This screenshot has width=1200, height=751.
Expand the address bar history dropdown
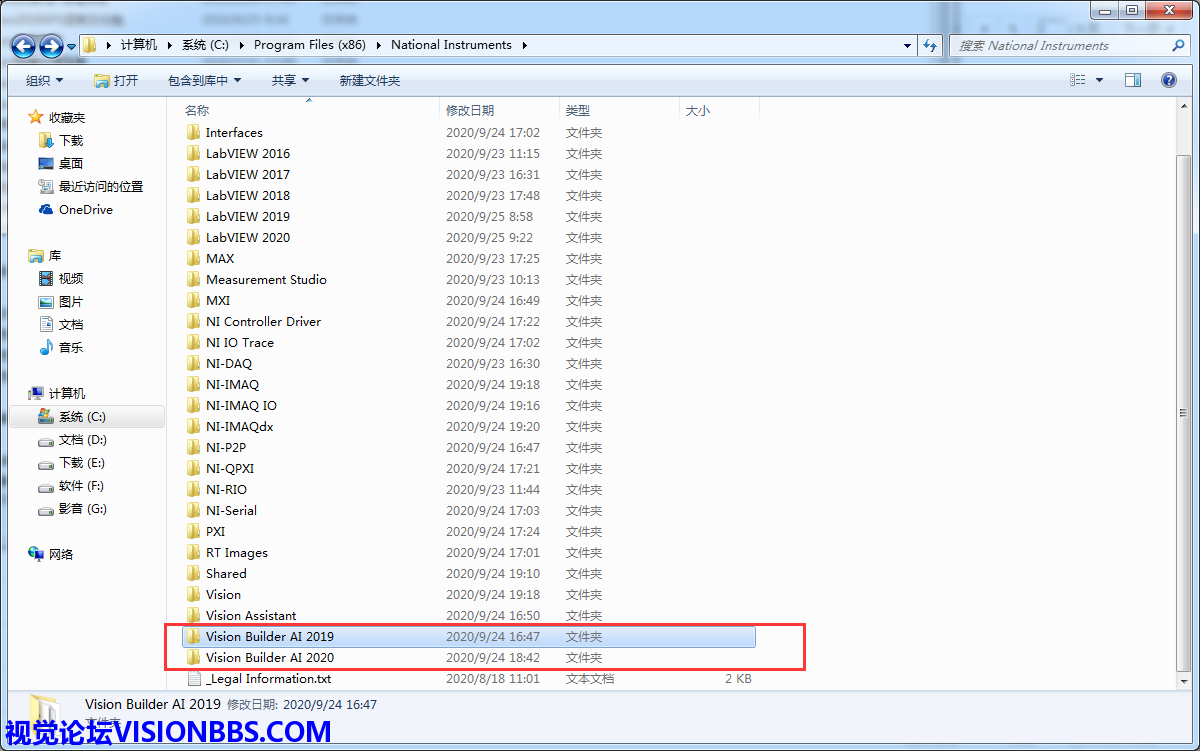point(907,45)
